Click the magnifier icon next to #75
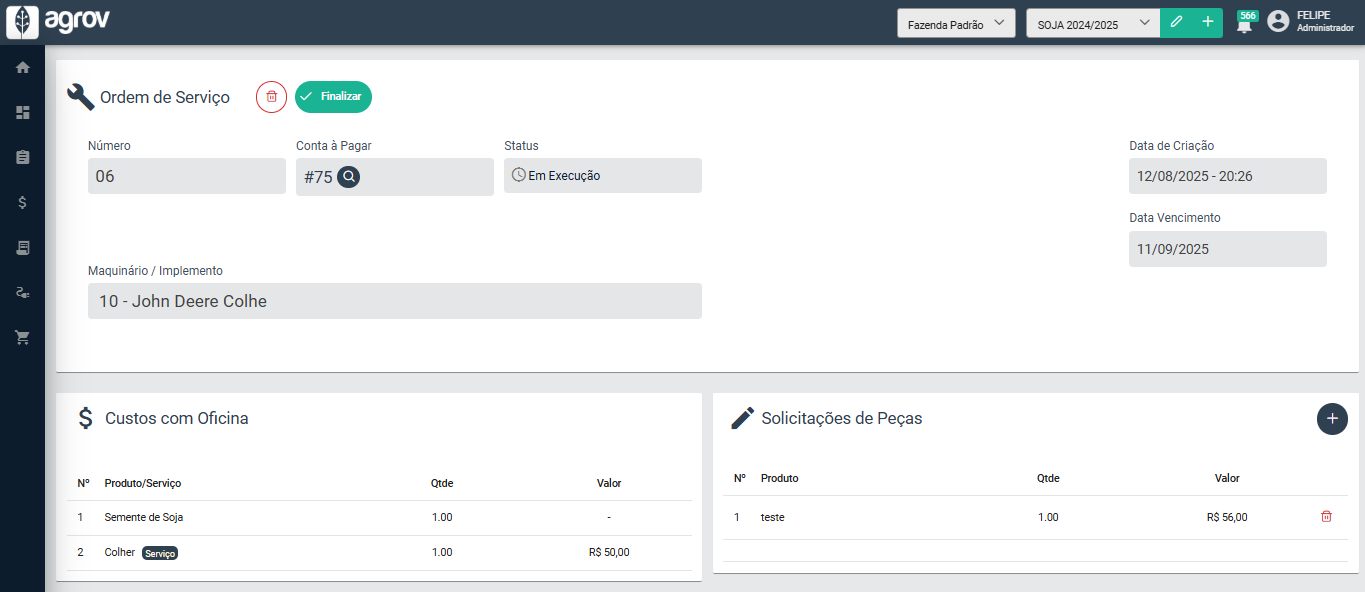 [348, 177]
